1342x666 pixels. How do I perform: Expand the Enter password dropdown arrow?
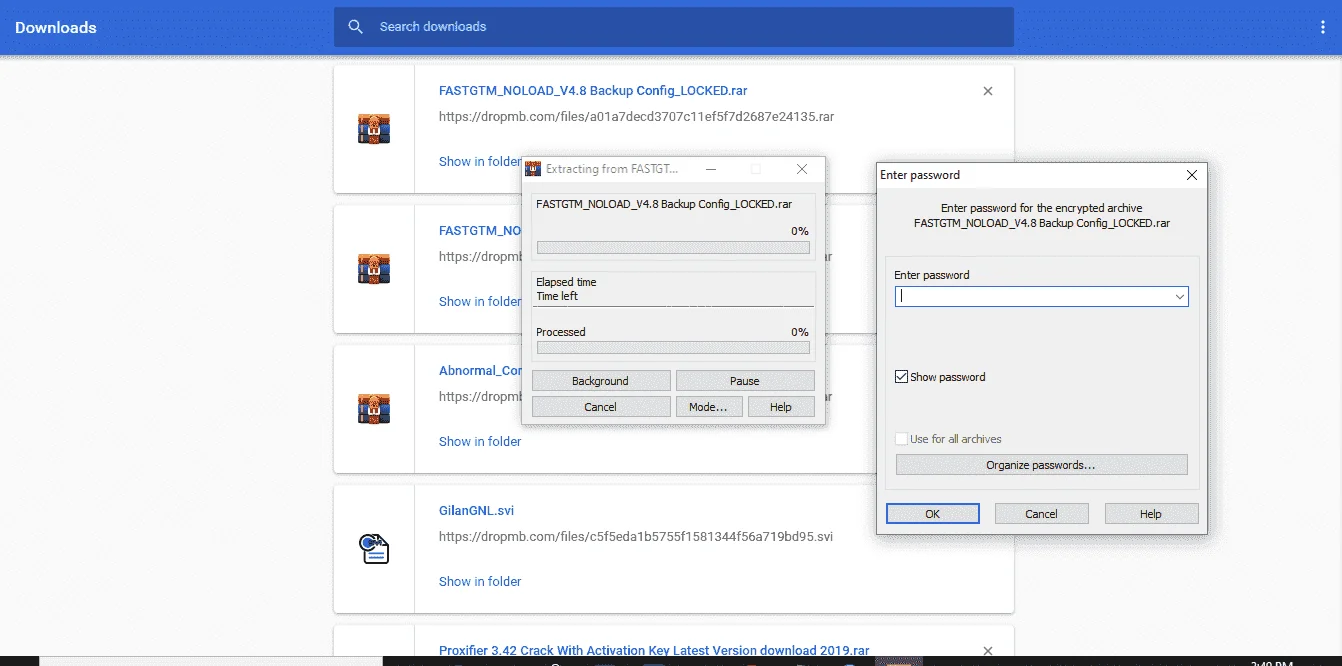tap(1180, 296)
